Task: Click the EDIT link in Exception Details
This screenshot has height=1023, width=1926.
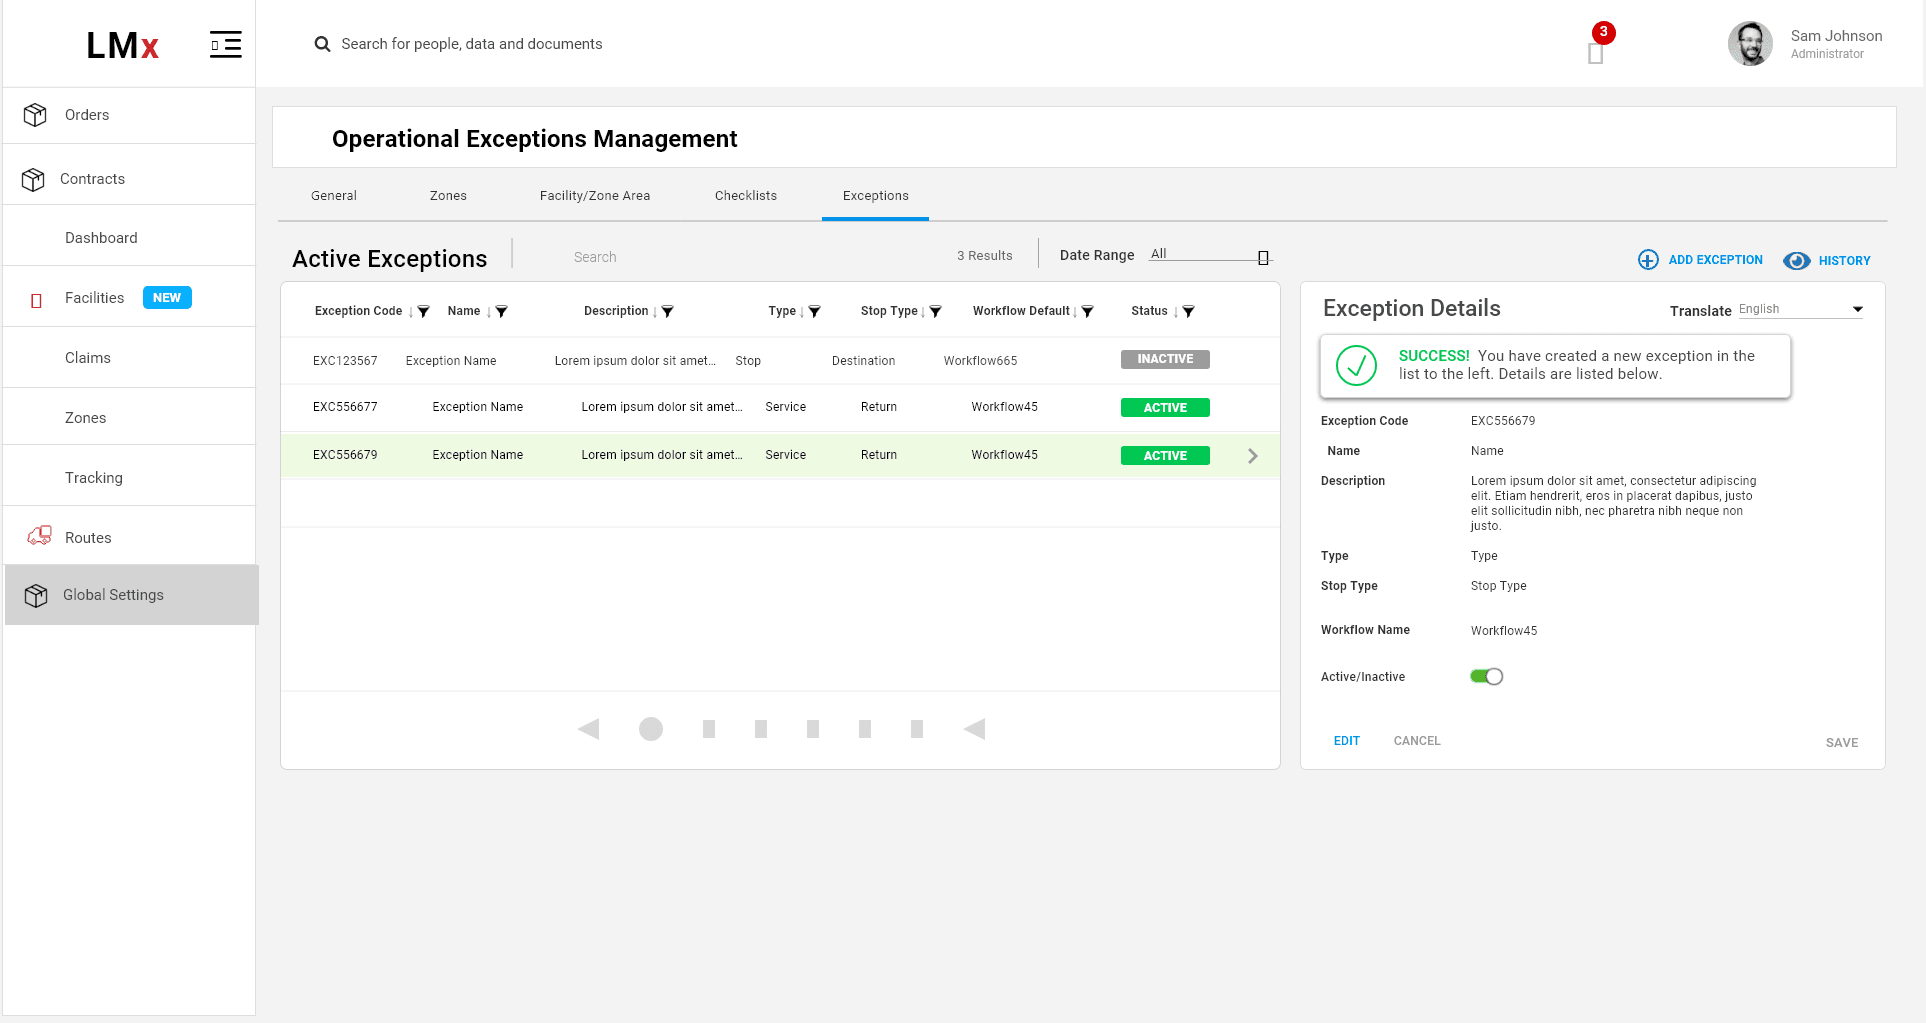Action: coord(1346,741)
